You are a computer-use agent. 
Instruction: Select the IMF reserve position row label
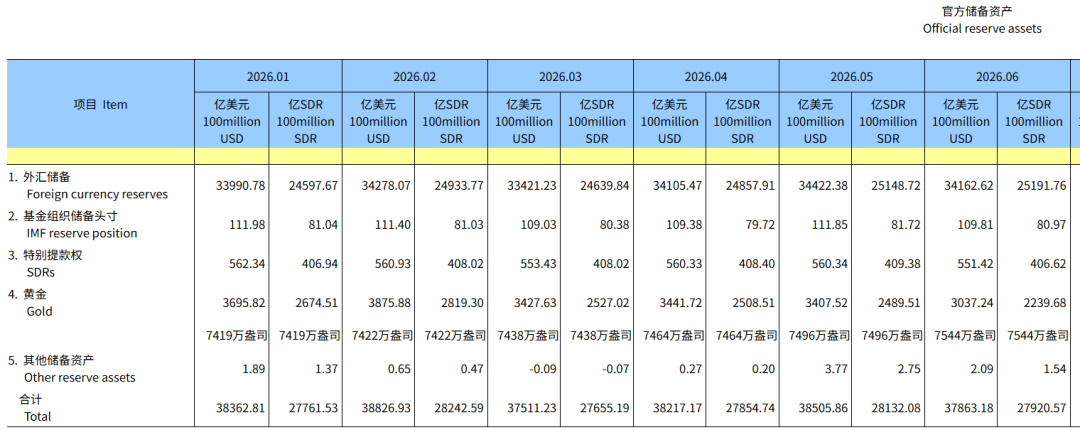82,234
